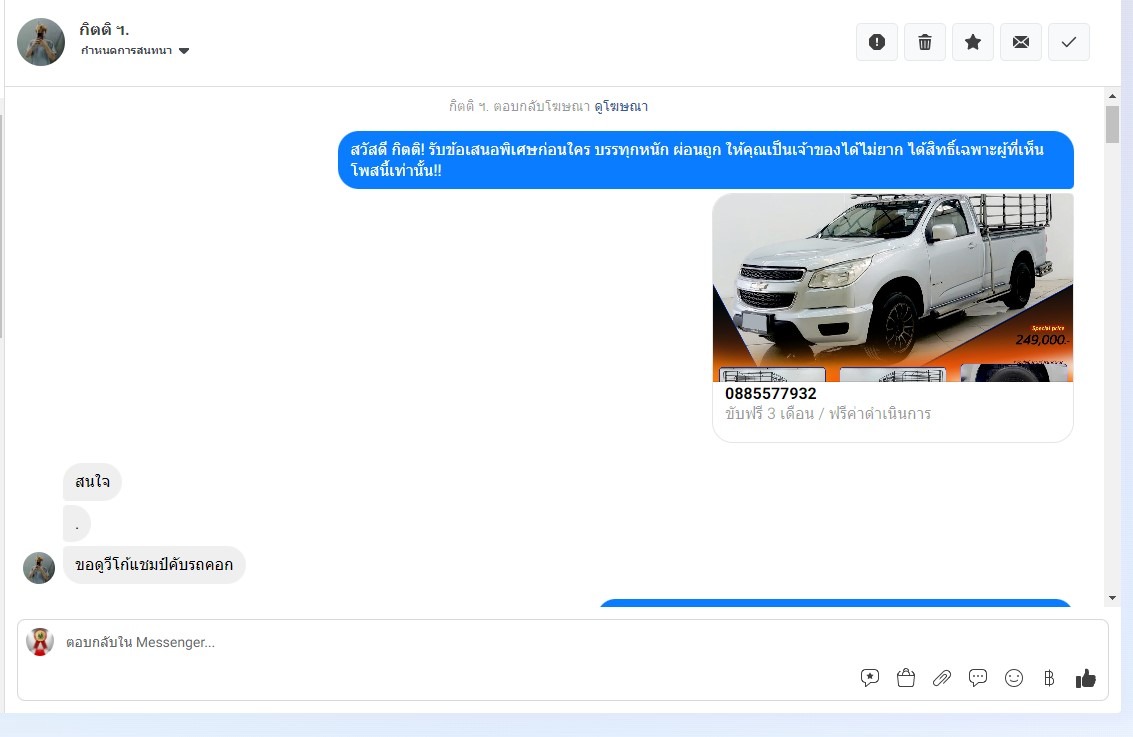1133x737 pixels.
Task: Attach a file with paperclip icon
Action: [x=942, y=678]
